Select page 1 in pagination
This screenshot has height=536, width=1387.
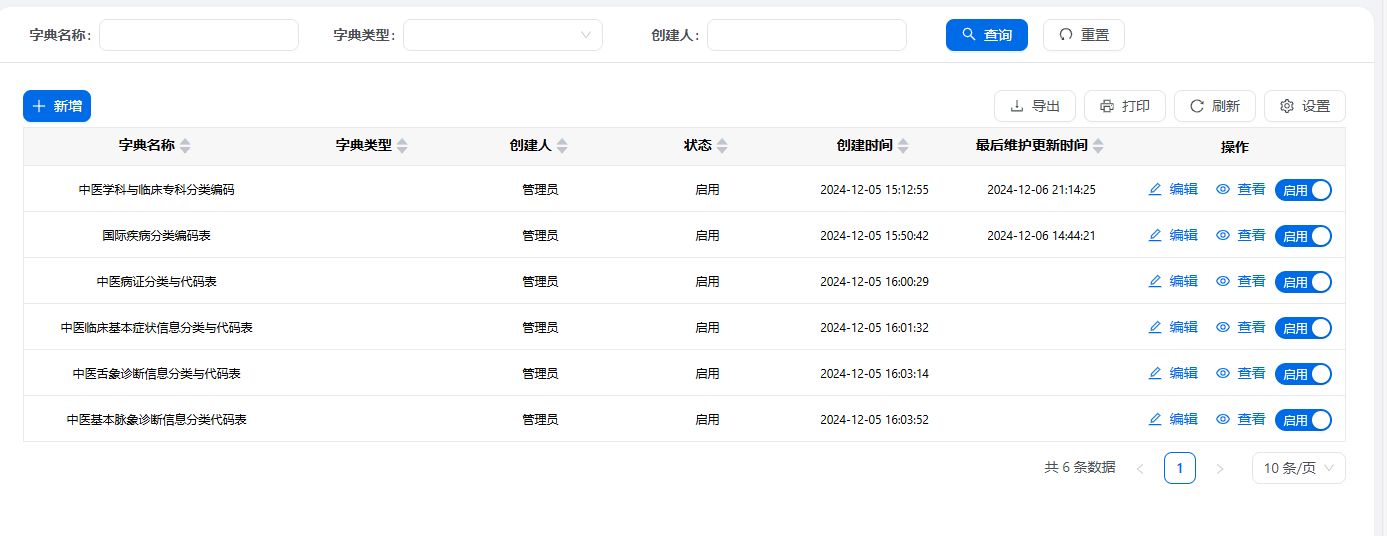click(1180, 468)
